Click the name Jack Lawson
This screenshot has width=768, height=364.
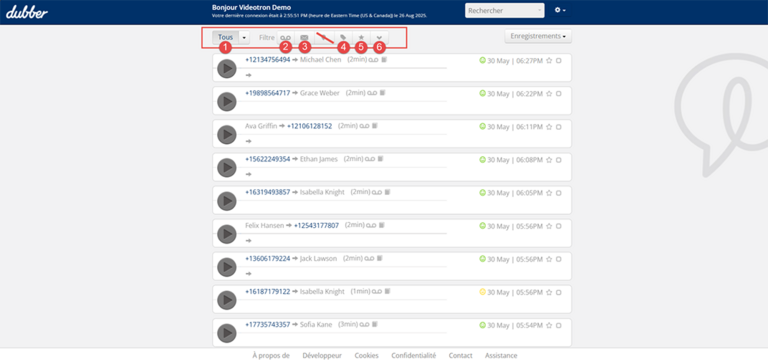pos(318,258)
